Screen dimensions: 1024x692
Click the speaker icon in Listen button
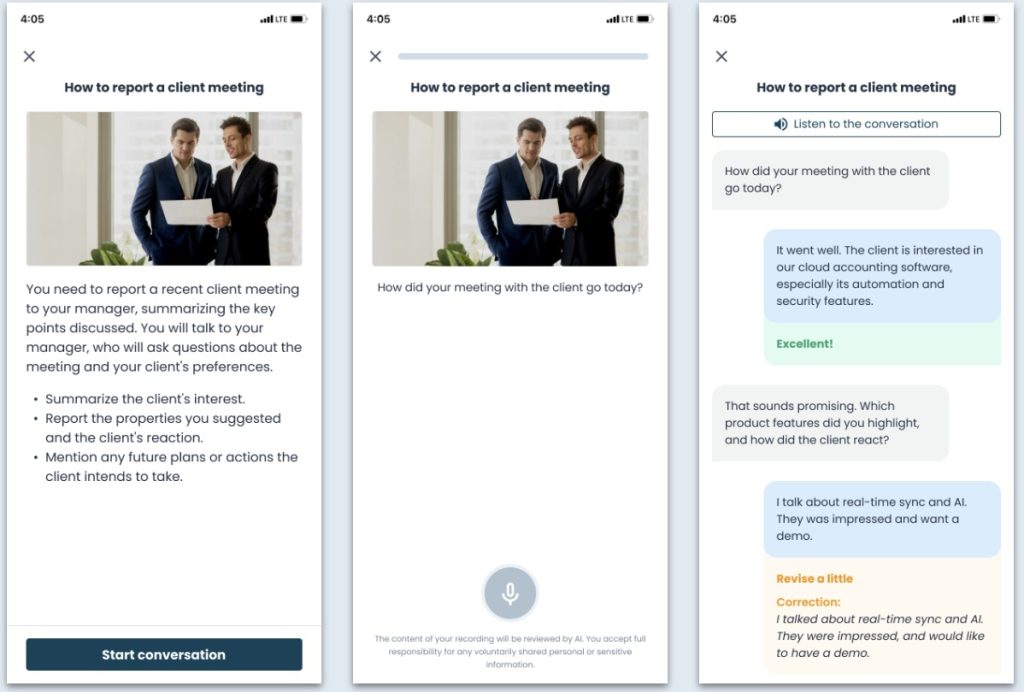point(780,124)
